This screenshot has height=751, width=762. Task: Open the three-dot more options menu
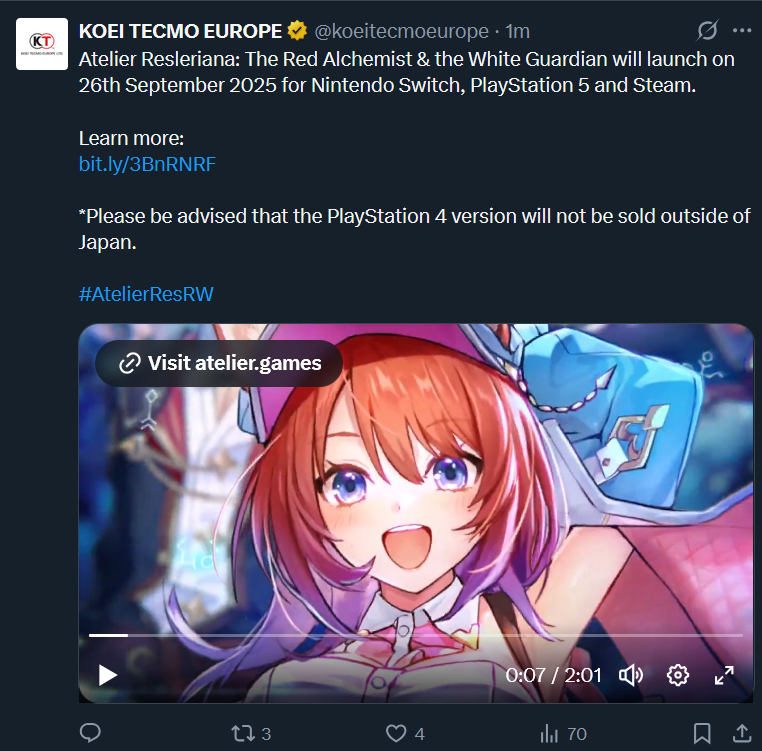742,31
